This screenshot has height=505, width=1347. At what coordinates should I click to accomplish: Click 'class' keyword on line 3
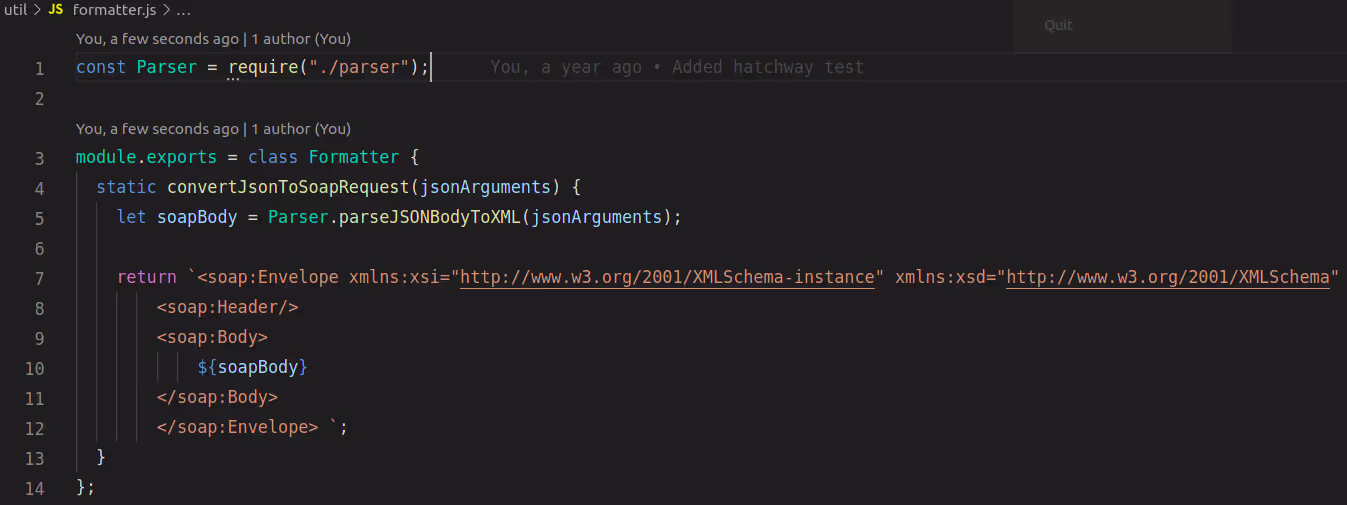[x=273, y=157]
